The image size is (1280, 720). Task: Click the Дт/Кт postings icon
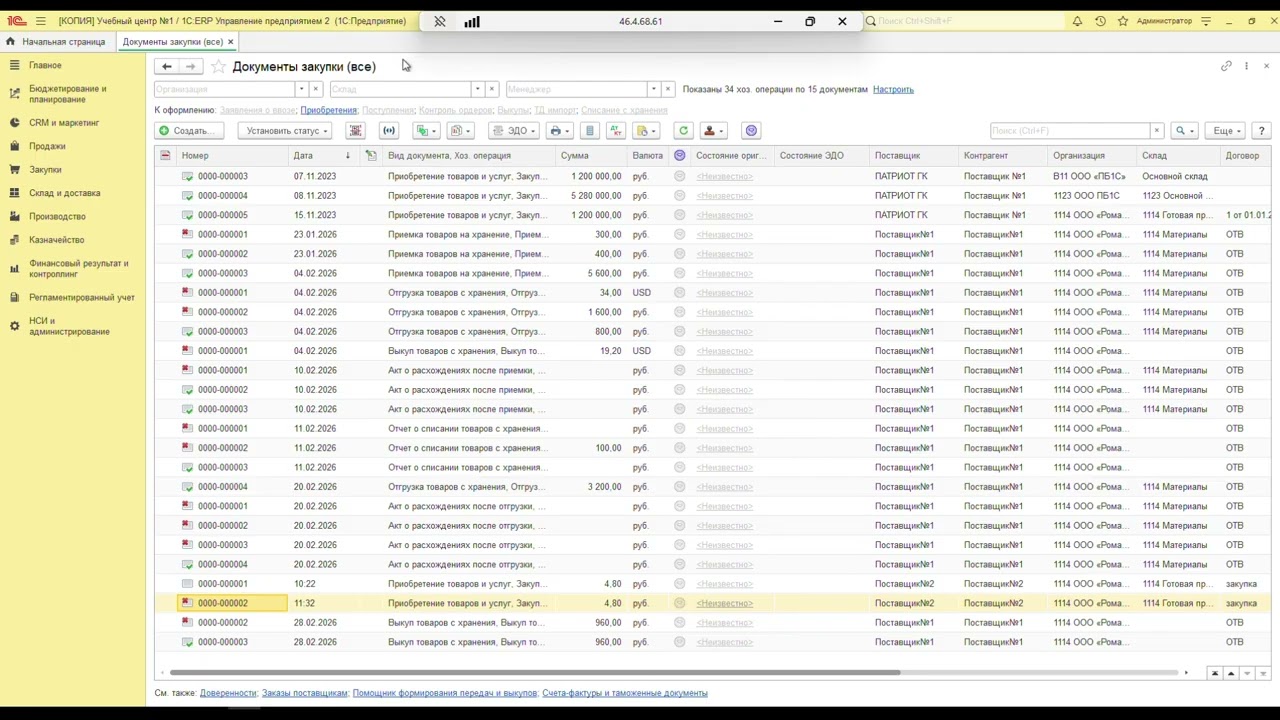(615, 131)
